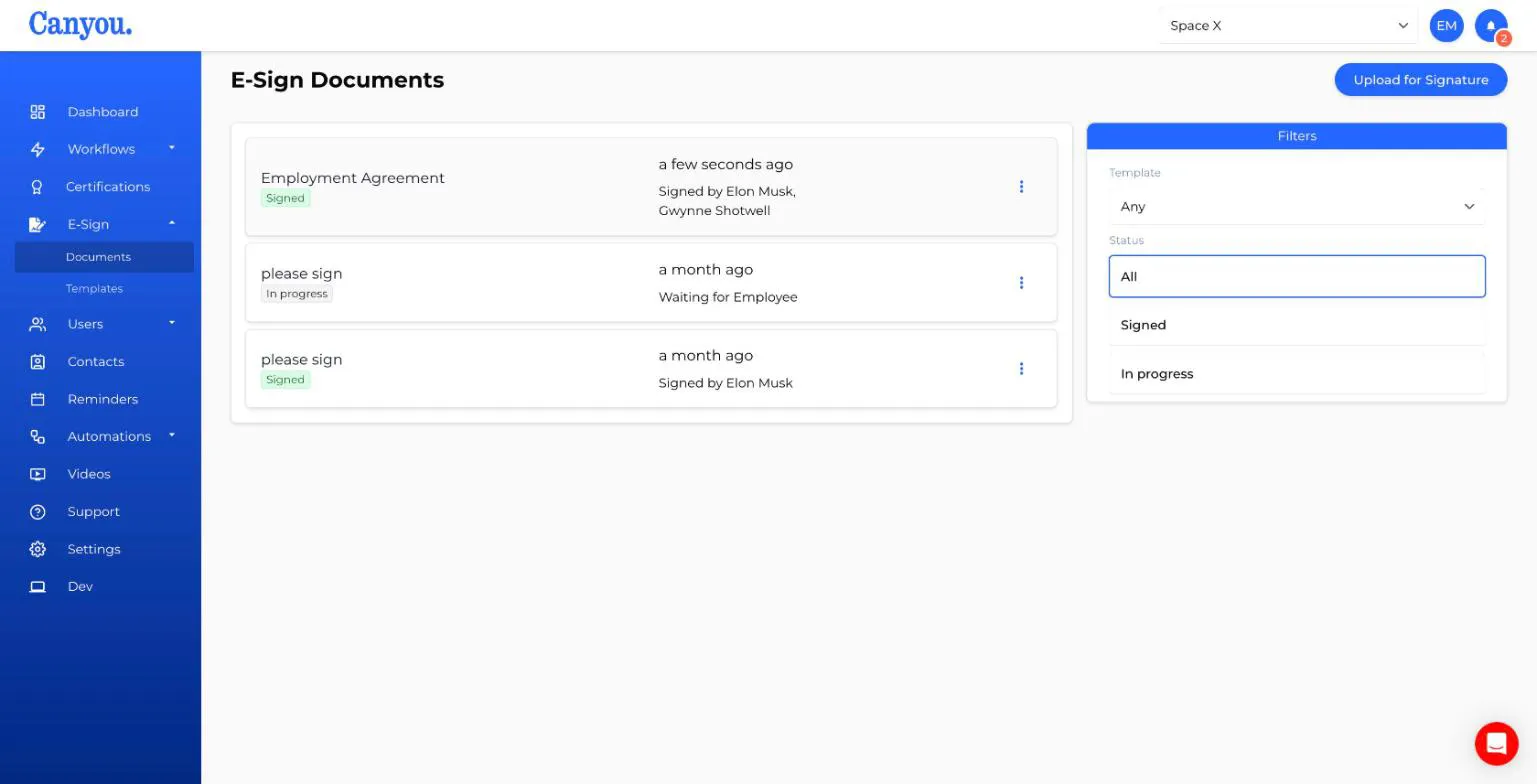1537x784 pixels.
Task: Click the Settings gear icon
Action: (38, 549)
